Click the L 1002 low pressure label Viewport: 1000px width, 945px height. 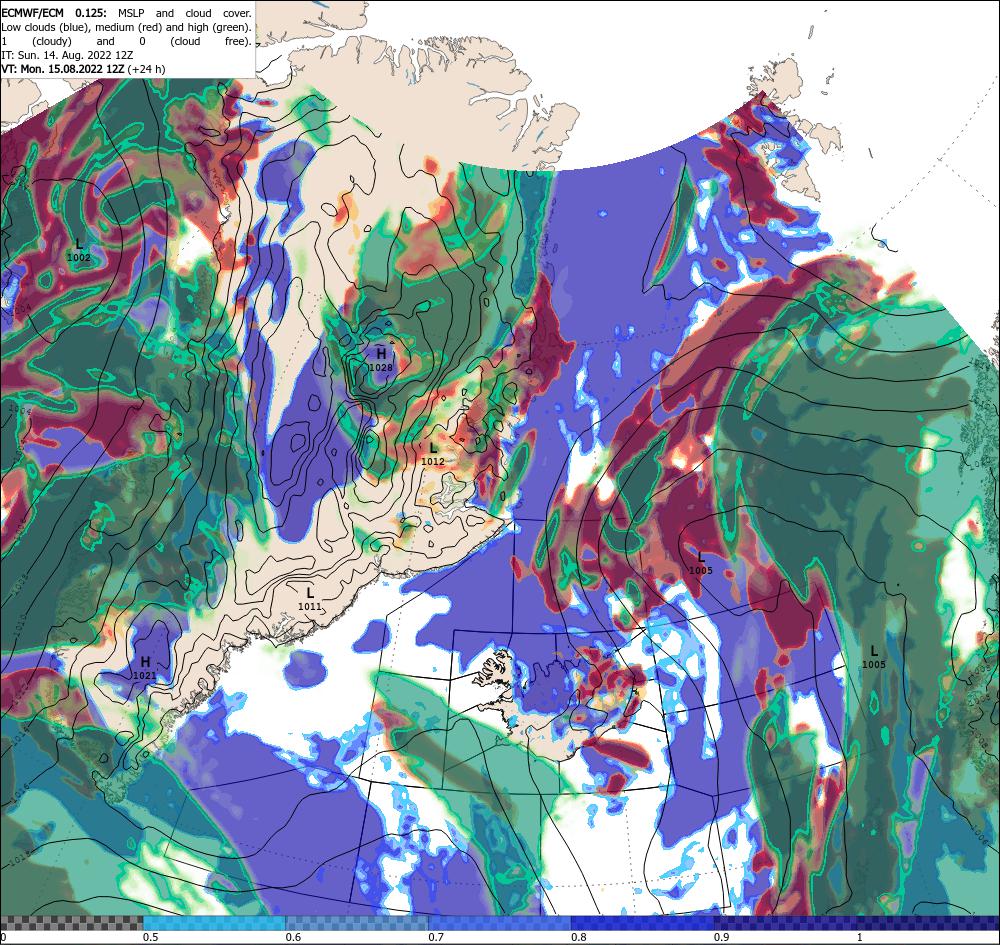coord(78,249)
